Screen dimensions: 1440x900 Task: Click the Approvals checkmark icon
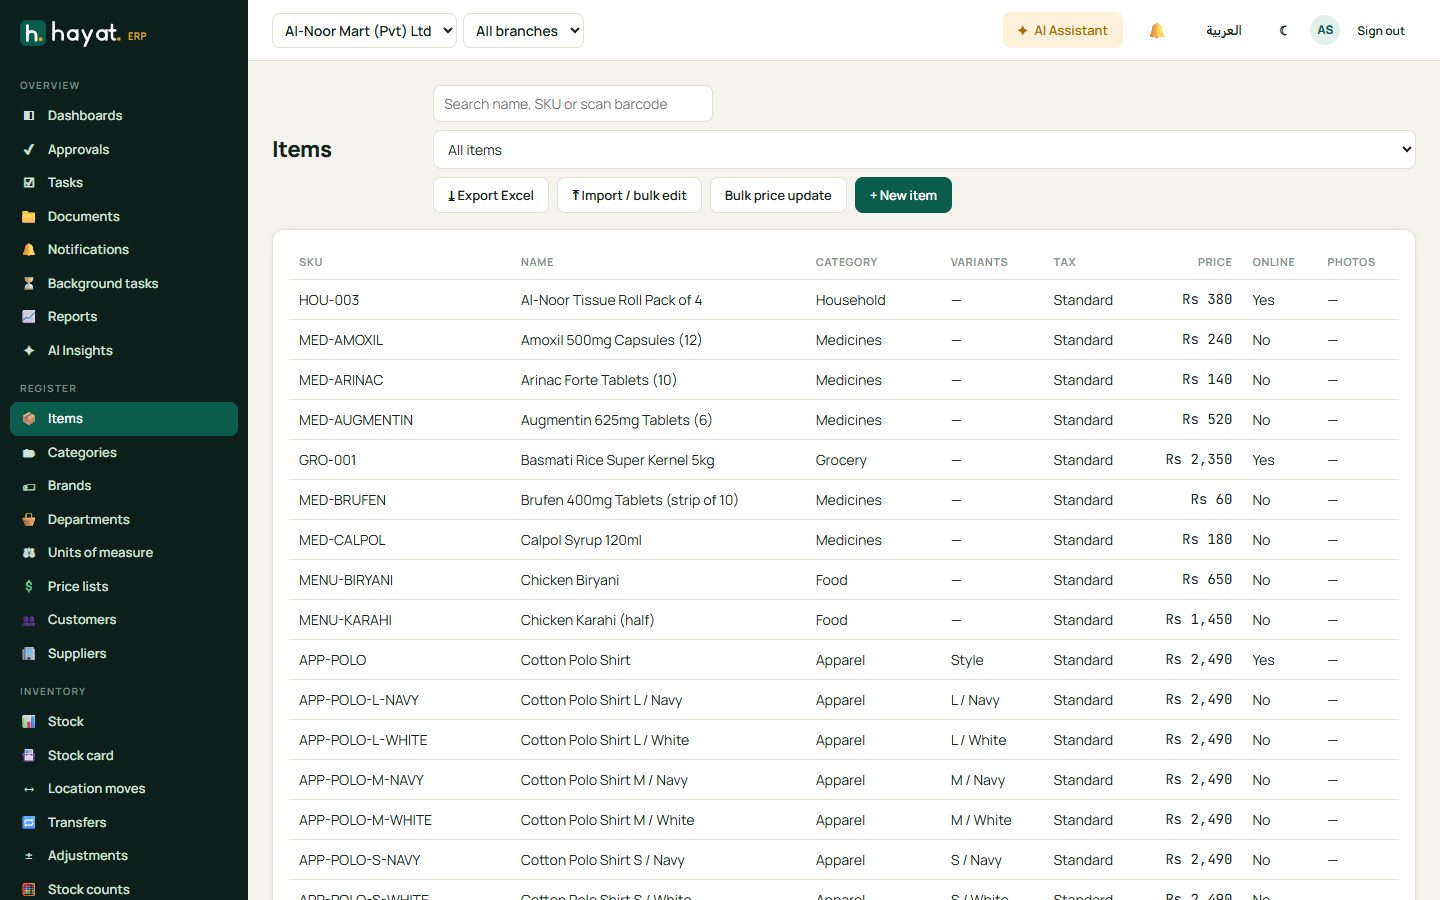tap(29, 150)
